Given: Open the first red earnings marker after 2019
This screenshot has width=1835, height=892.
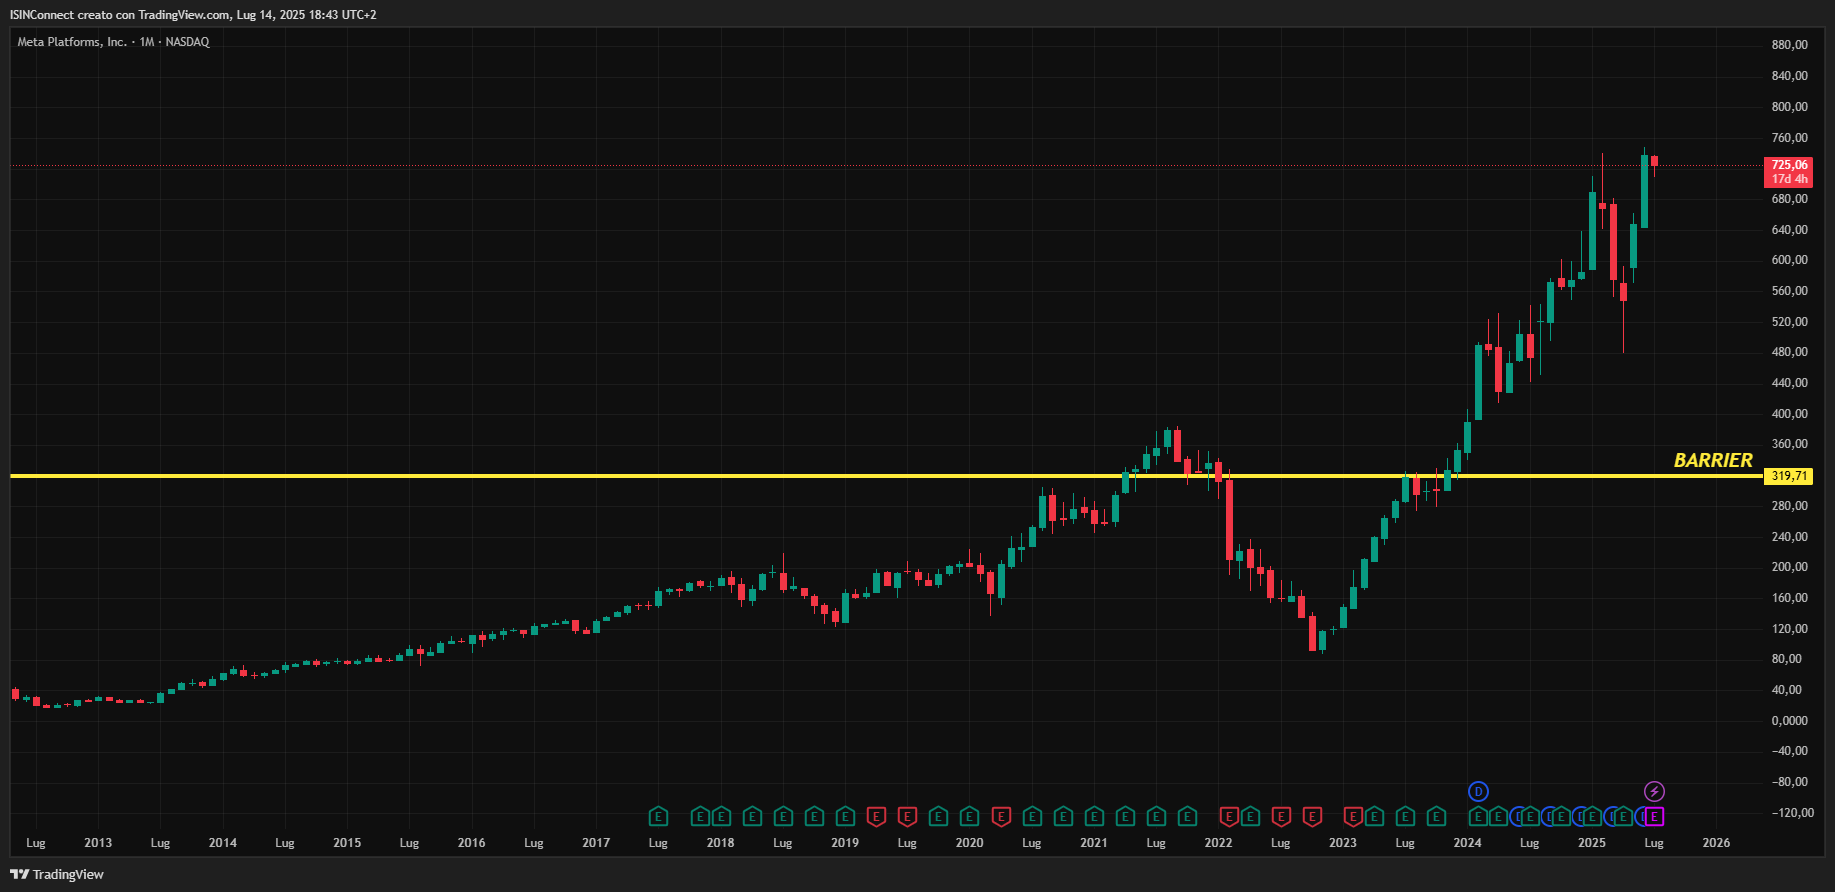Looking at the screenshot, I should [876, 817].
